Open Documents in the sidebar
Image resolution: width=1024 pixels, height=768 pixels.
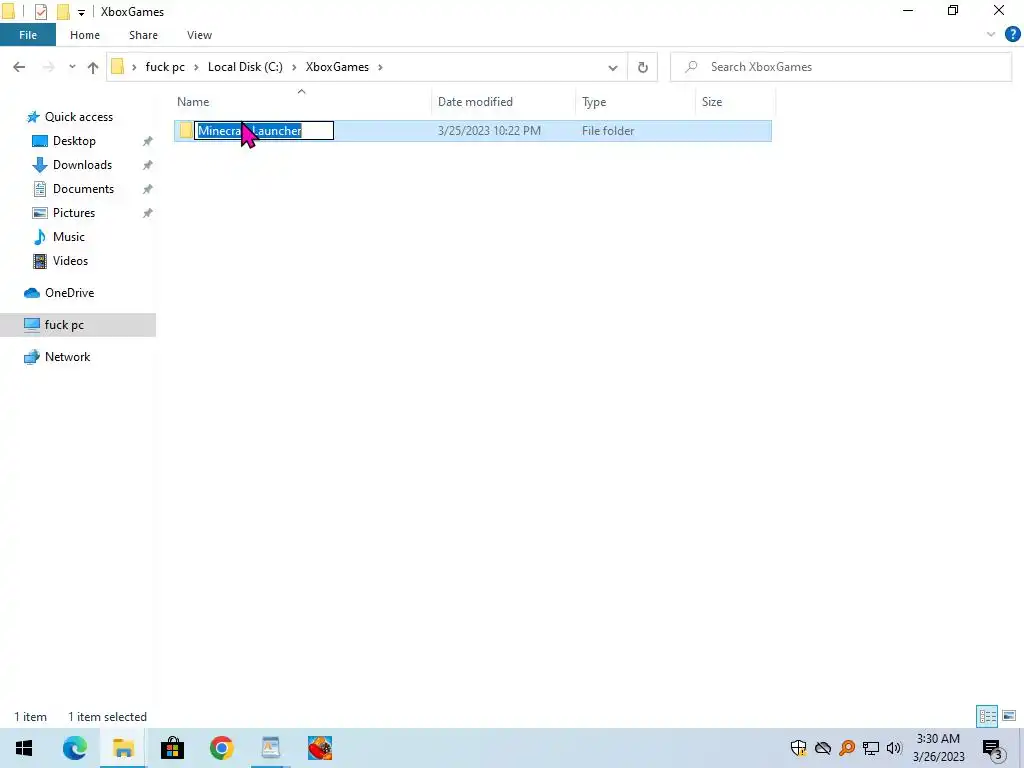click(x=83, y=189)
